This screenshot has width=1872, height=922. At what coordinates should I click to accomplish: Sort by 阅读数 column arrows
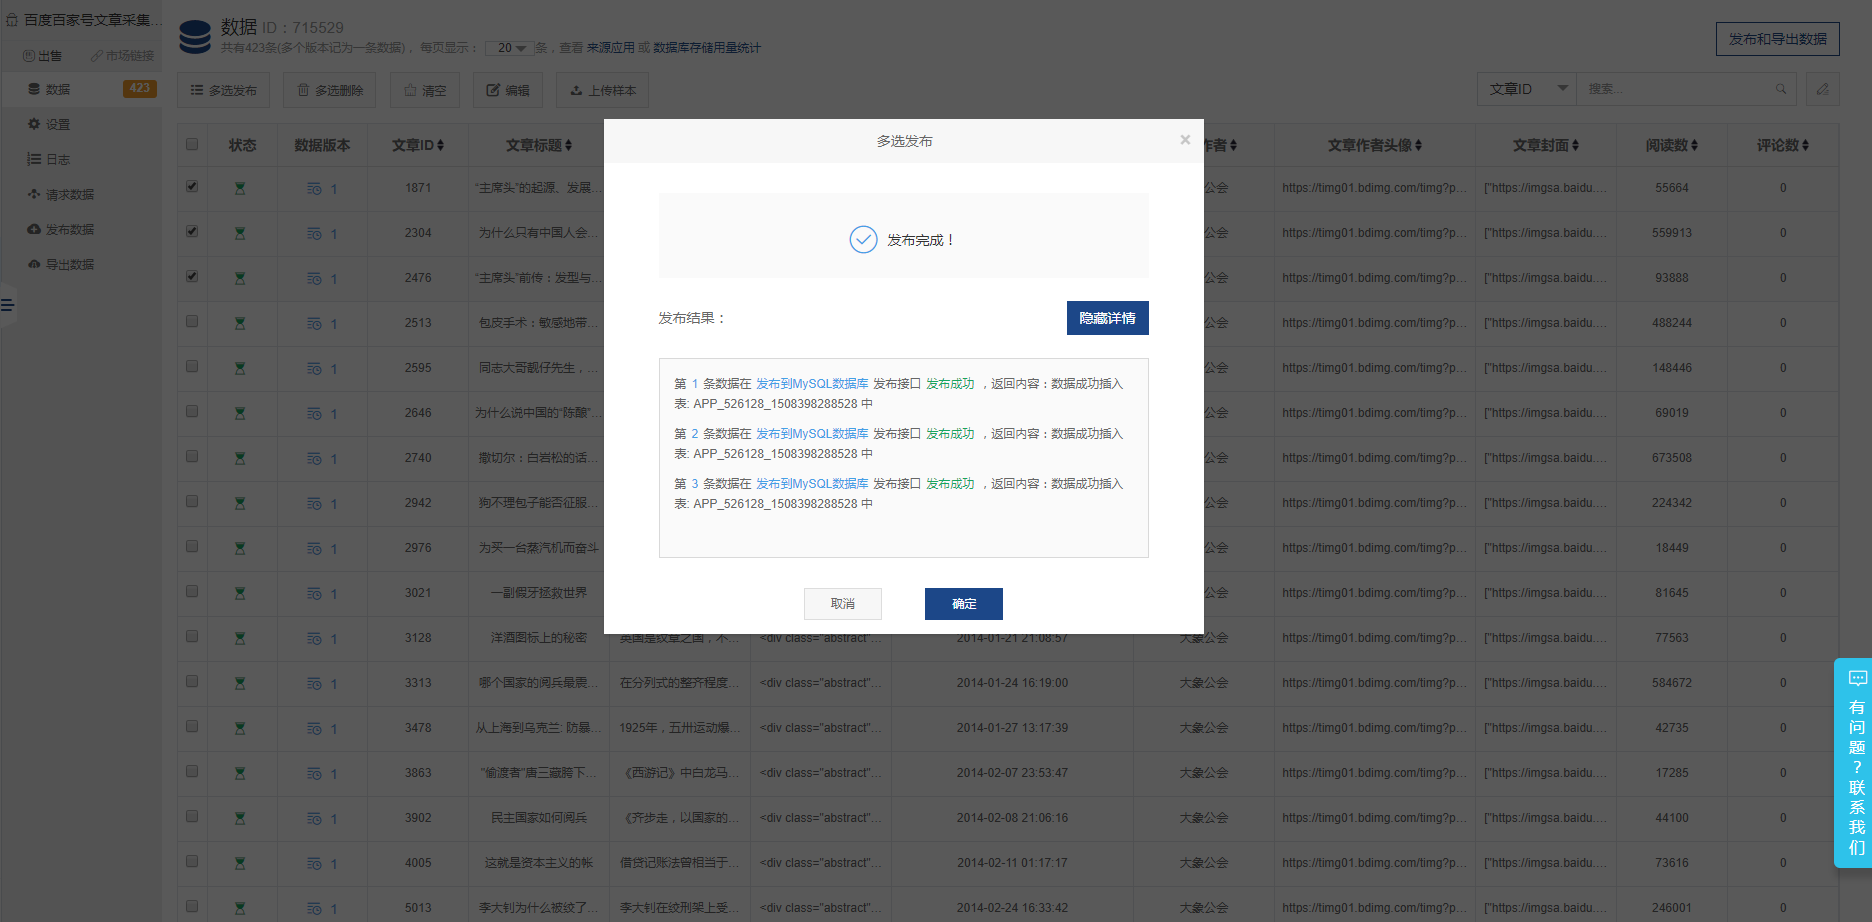(1694, 145)
